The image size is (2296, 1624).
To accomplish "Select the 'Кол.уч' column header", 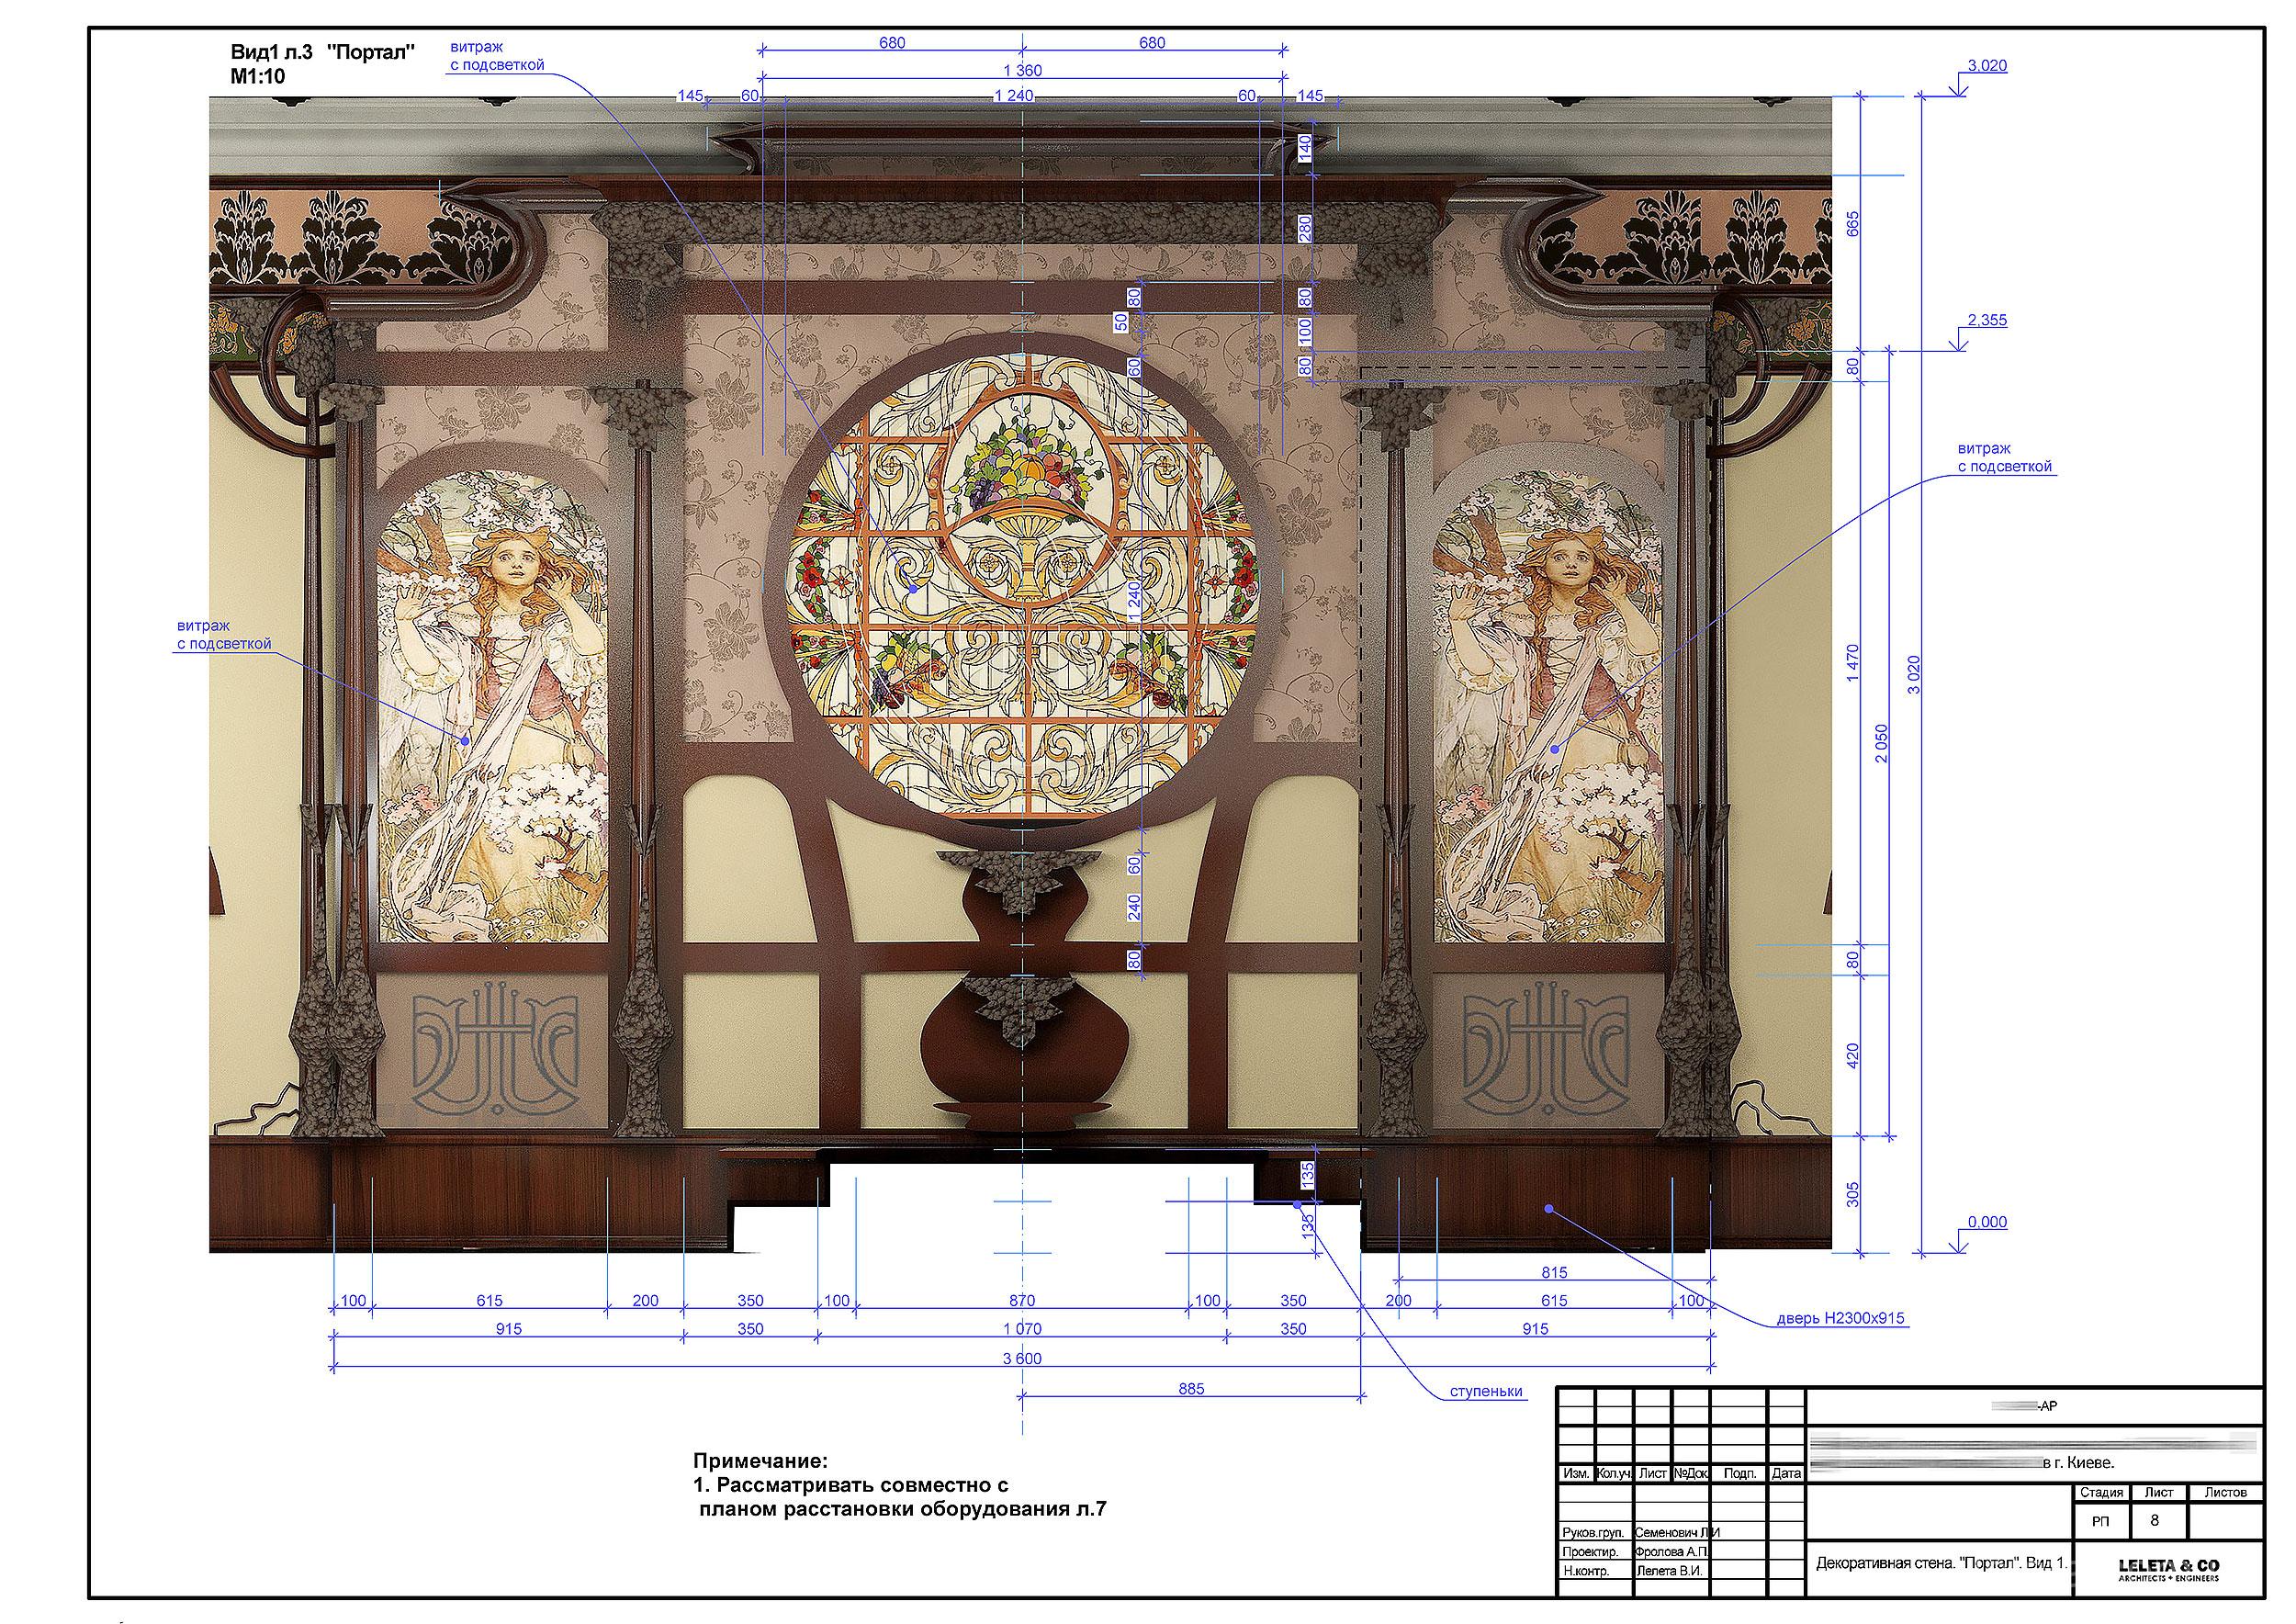I will [1614, 1474].
